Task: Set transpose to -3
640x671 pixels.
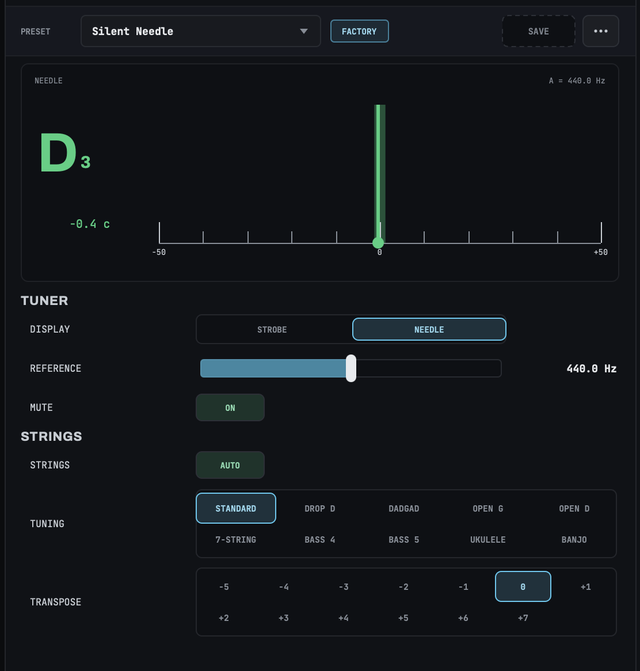Action: click(344, 587)
